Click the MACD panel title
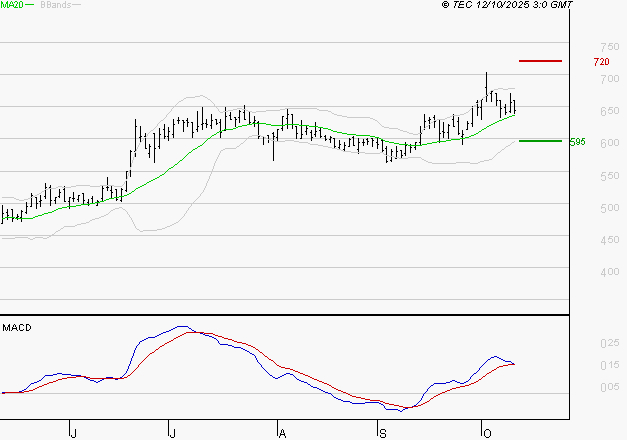627x440 pixels. pyautogui.click(x=15, y=327)
